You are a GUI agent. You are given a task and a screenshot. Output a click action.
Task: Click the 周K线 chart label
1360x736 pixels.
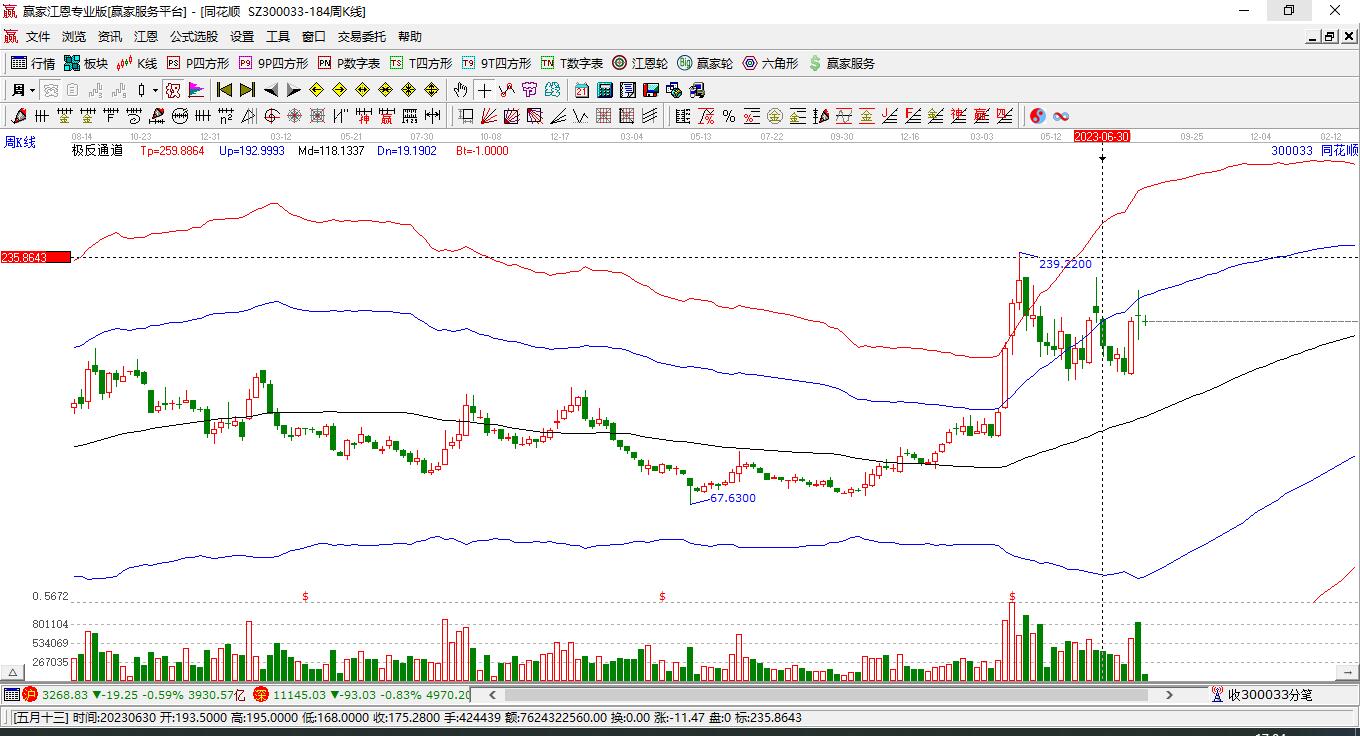[20, 142]
